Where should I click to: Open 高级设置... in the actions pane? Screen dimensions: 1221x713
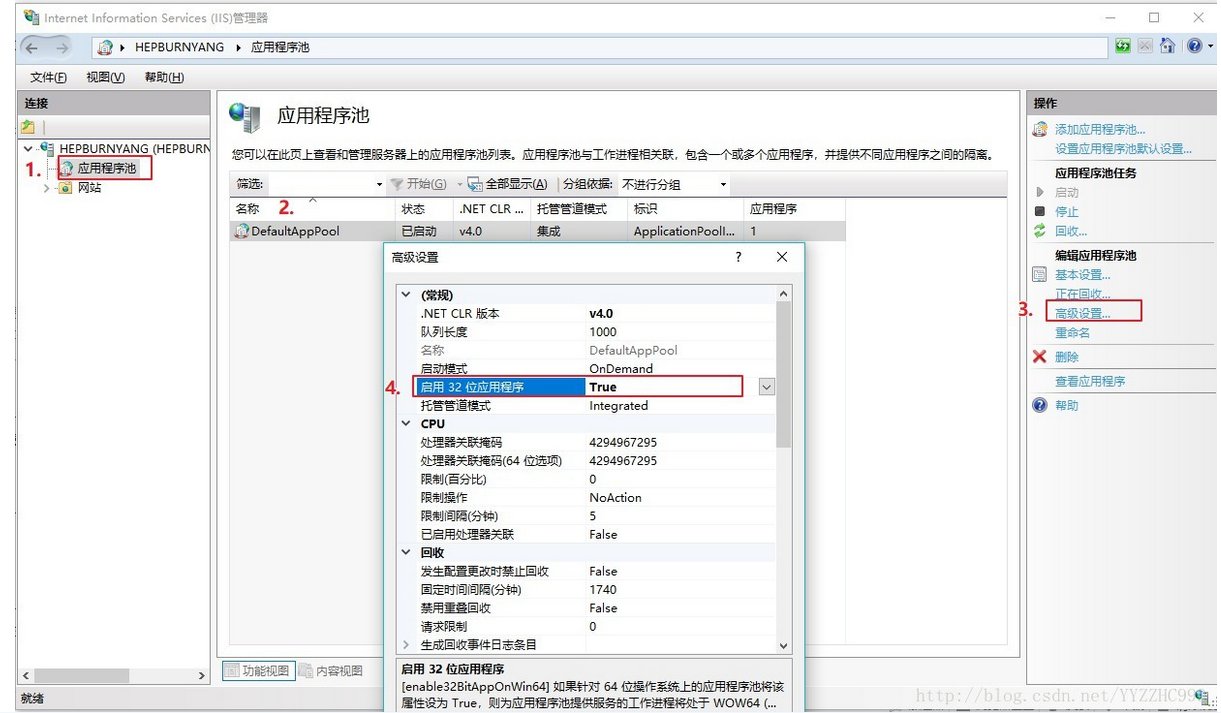1082,313
